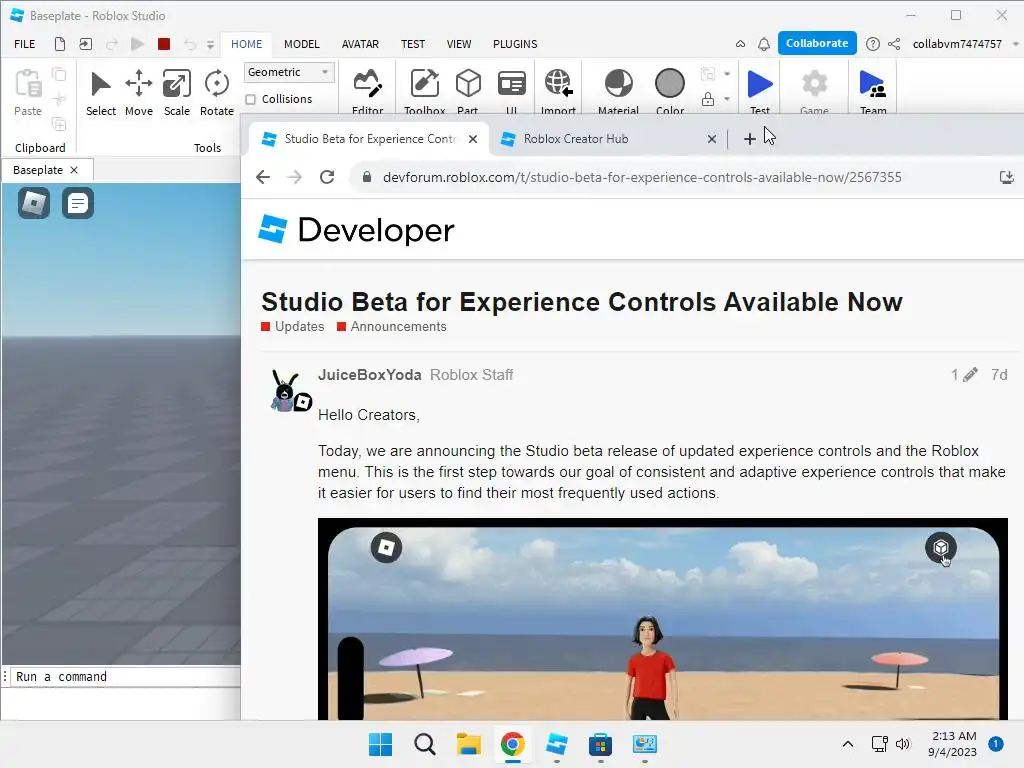This screenshot has height=768, width=1024.
Task: Expand the lock tool dropdown arrow
Action: (x=727, y=99)
